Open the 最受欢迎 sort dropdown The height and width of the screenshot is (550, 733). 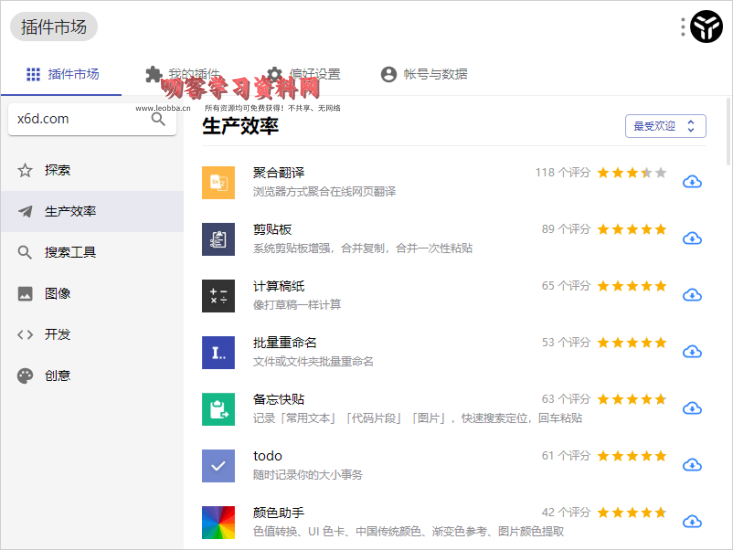(666, 126)
